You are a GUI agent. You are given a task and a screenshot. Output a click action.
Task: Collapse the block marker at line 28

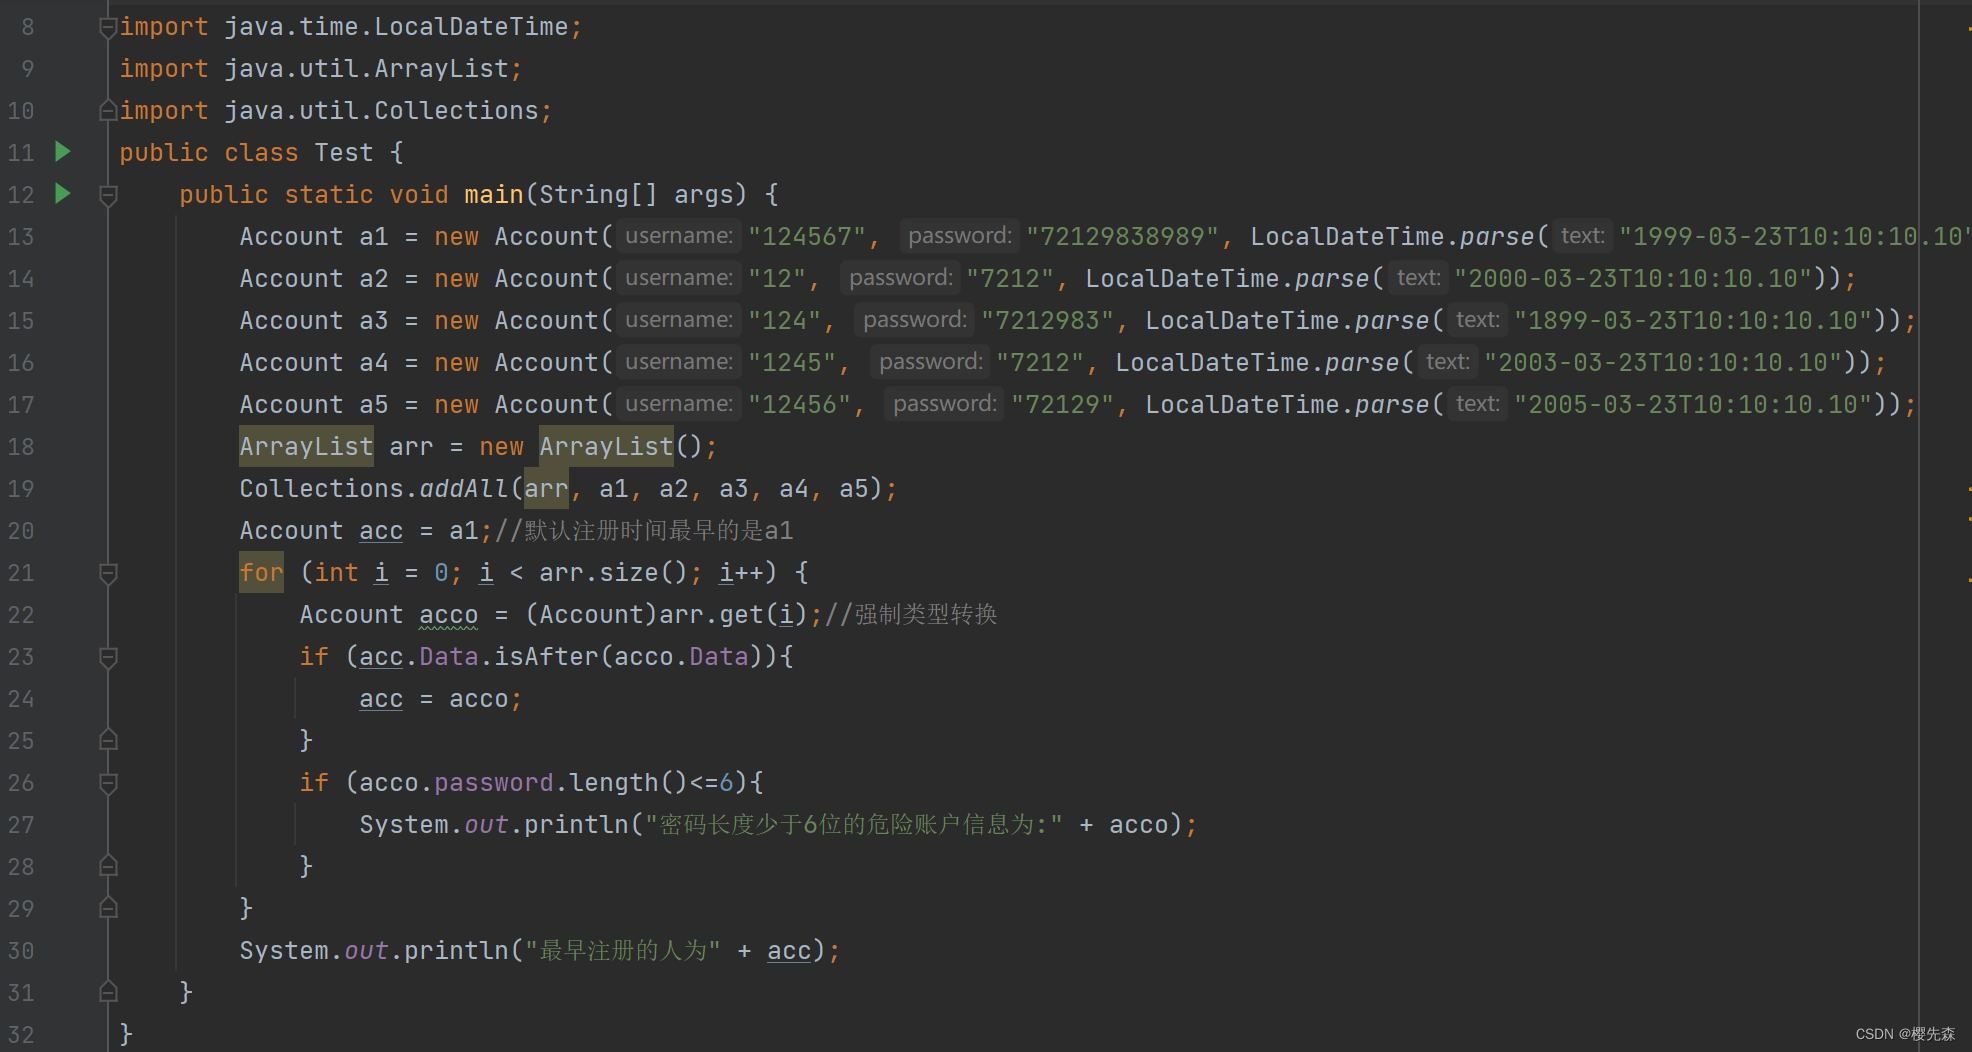(108, 866)
